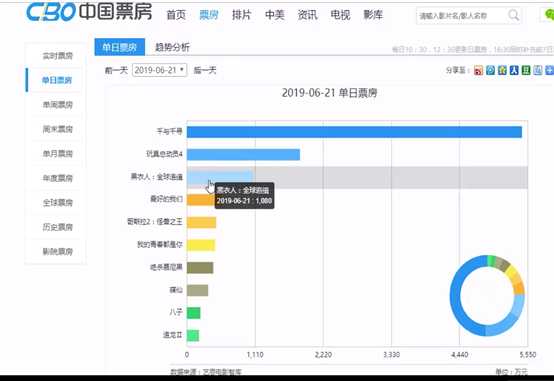Click the light-blue share icon after Douban
The height and width of the screenshot is (381, 554).
pyautogui.click(x=538, y=70)
